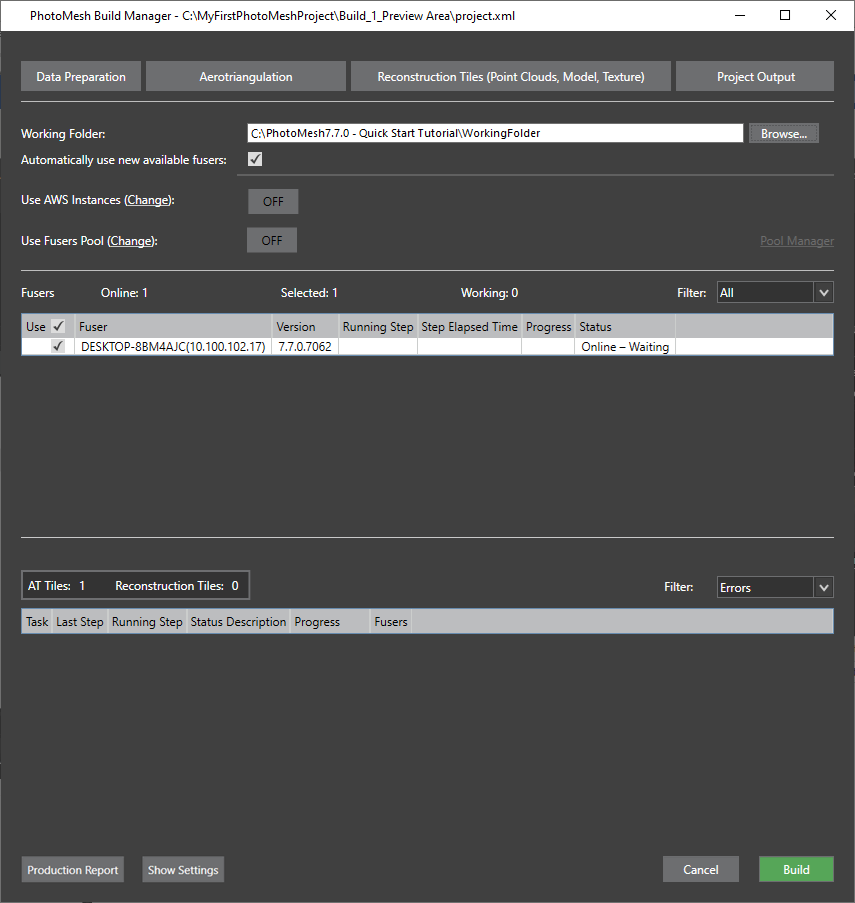Viewport: 855px width, 903px height.
Task: Sort fusers by the Fuser column header
Action: [173, 327]
